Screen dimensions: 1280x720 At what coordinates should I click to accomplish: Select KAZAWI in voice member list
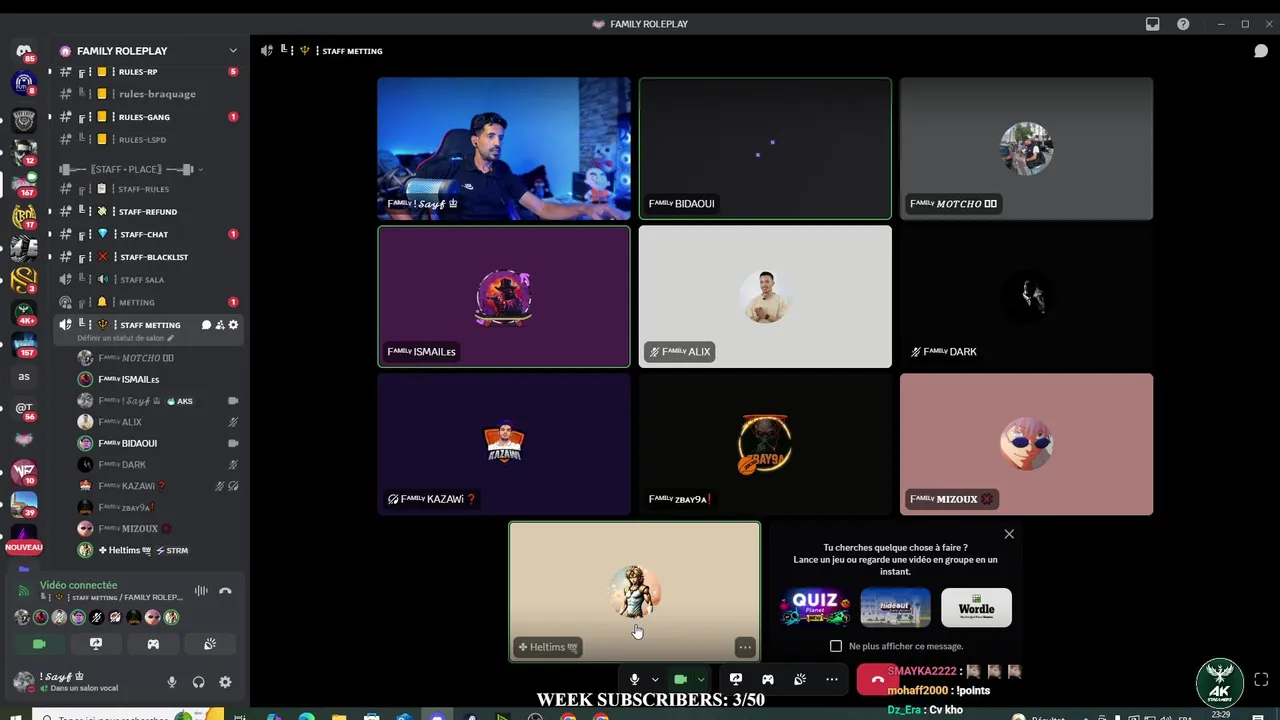(158, 486)
